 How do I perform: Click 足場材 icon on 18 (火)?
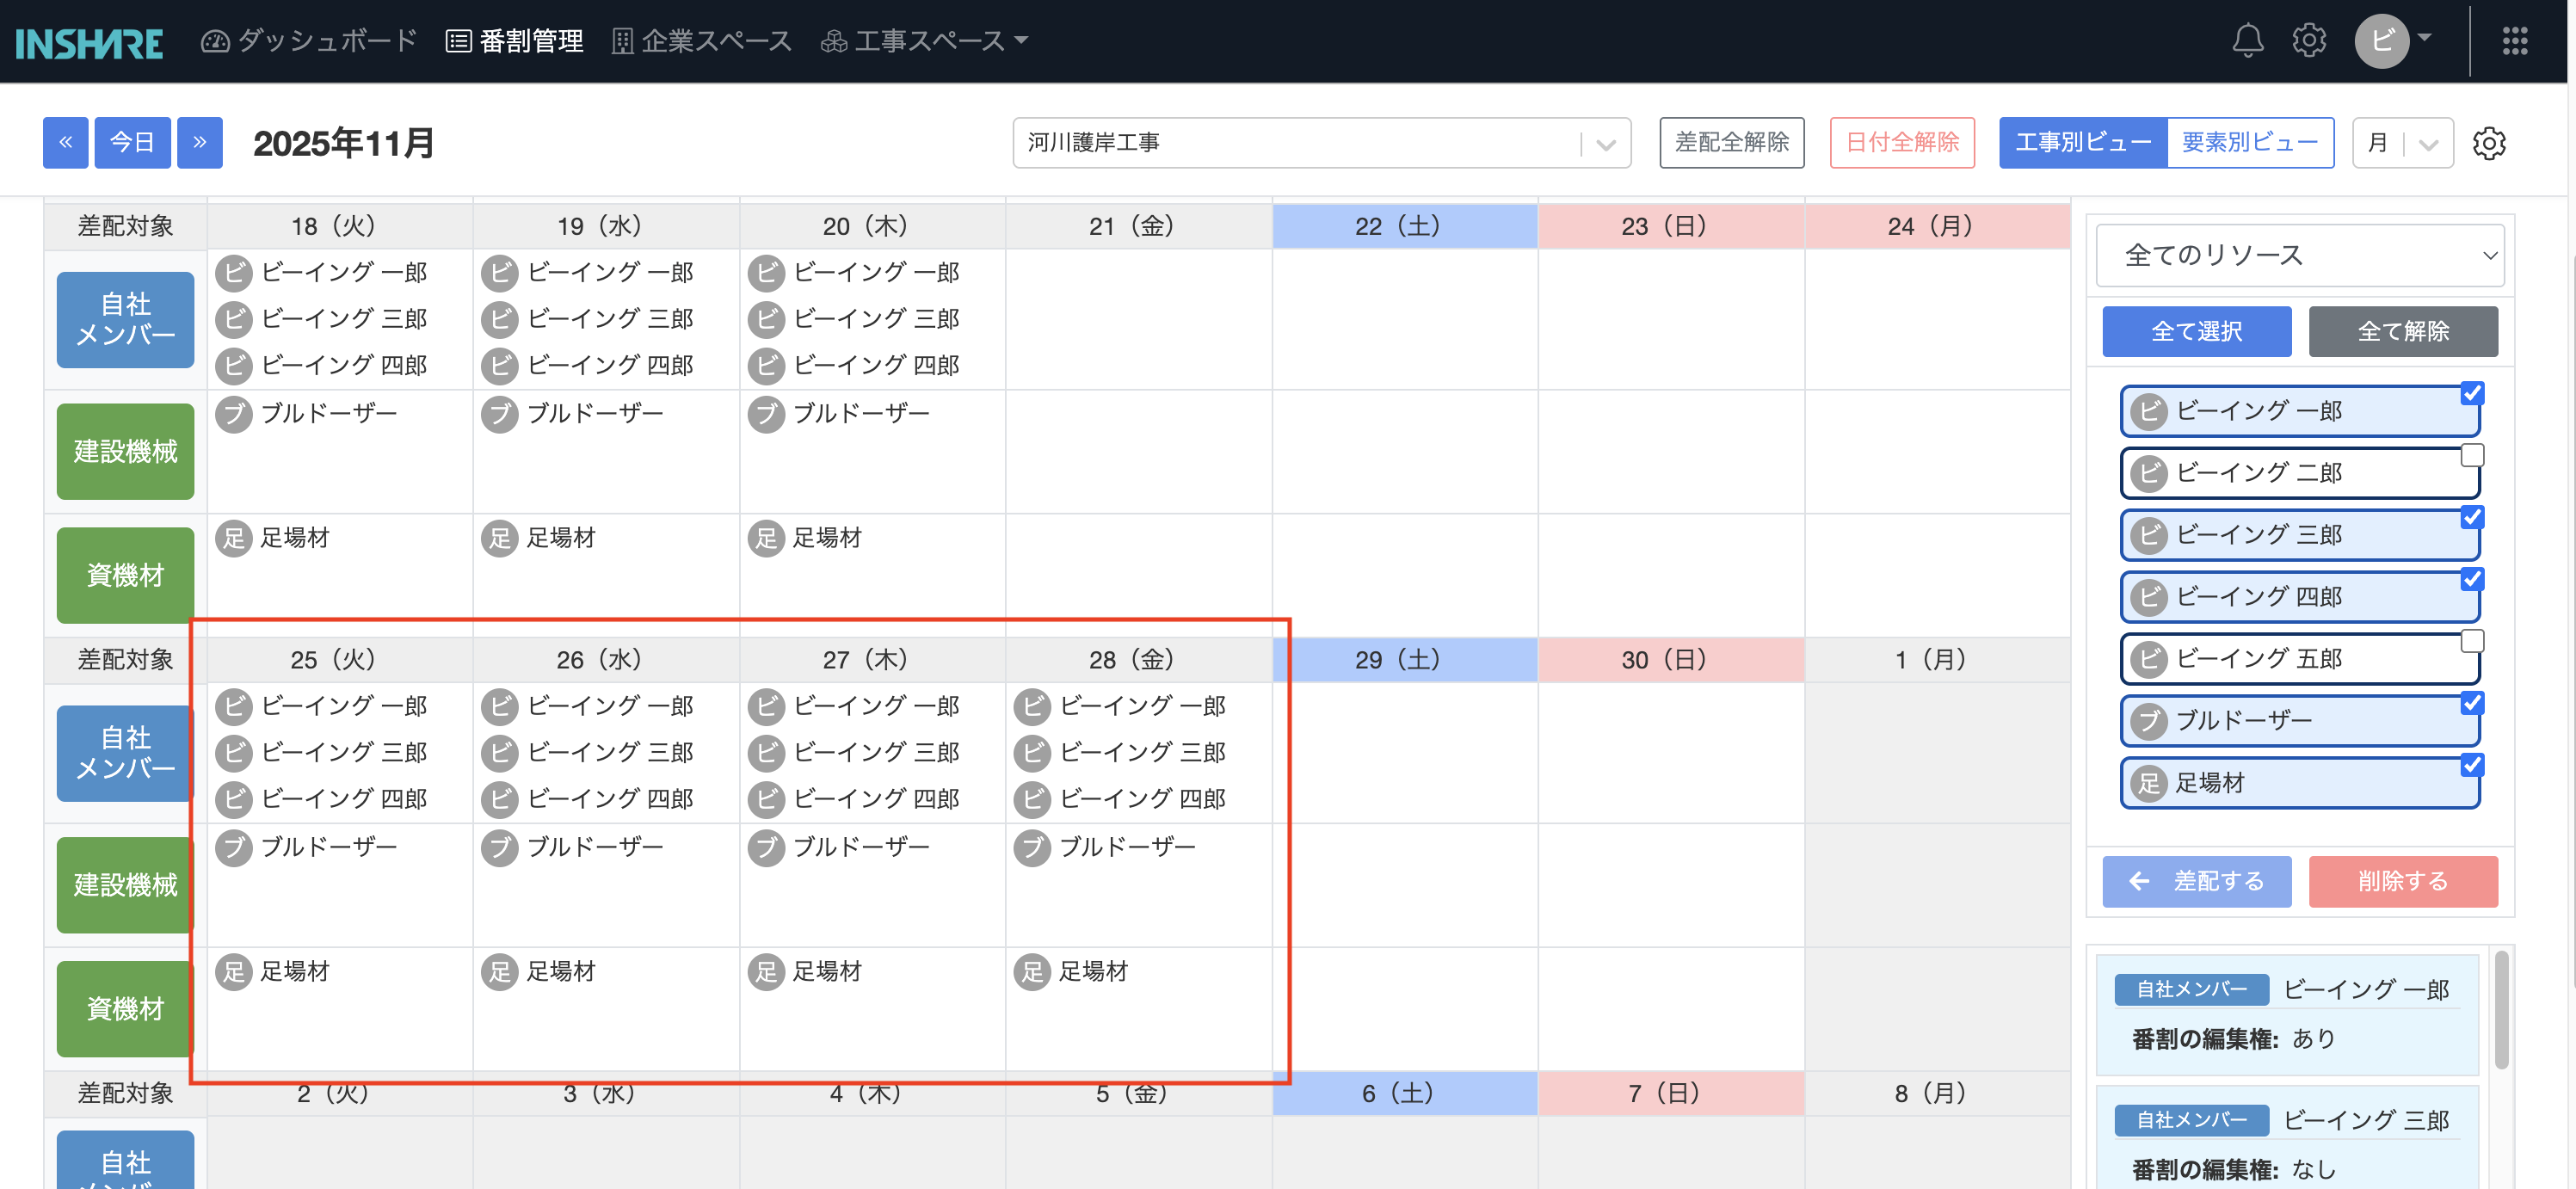pyautogui.click(x=234, y=538)
